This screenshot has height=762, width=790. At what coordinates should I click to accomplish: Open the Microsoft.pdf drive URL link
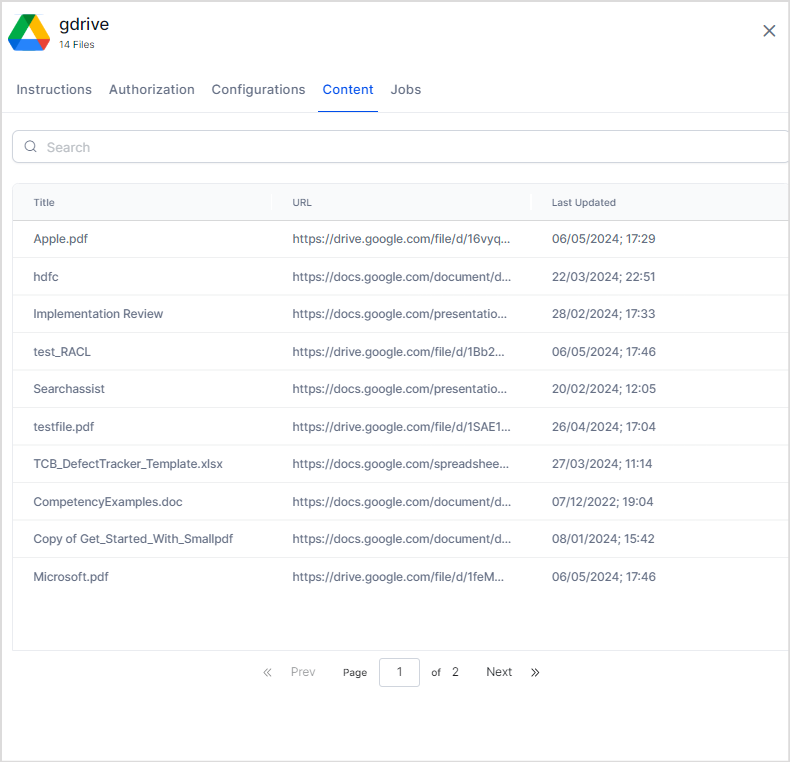coord(401,577)
